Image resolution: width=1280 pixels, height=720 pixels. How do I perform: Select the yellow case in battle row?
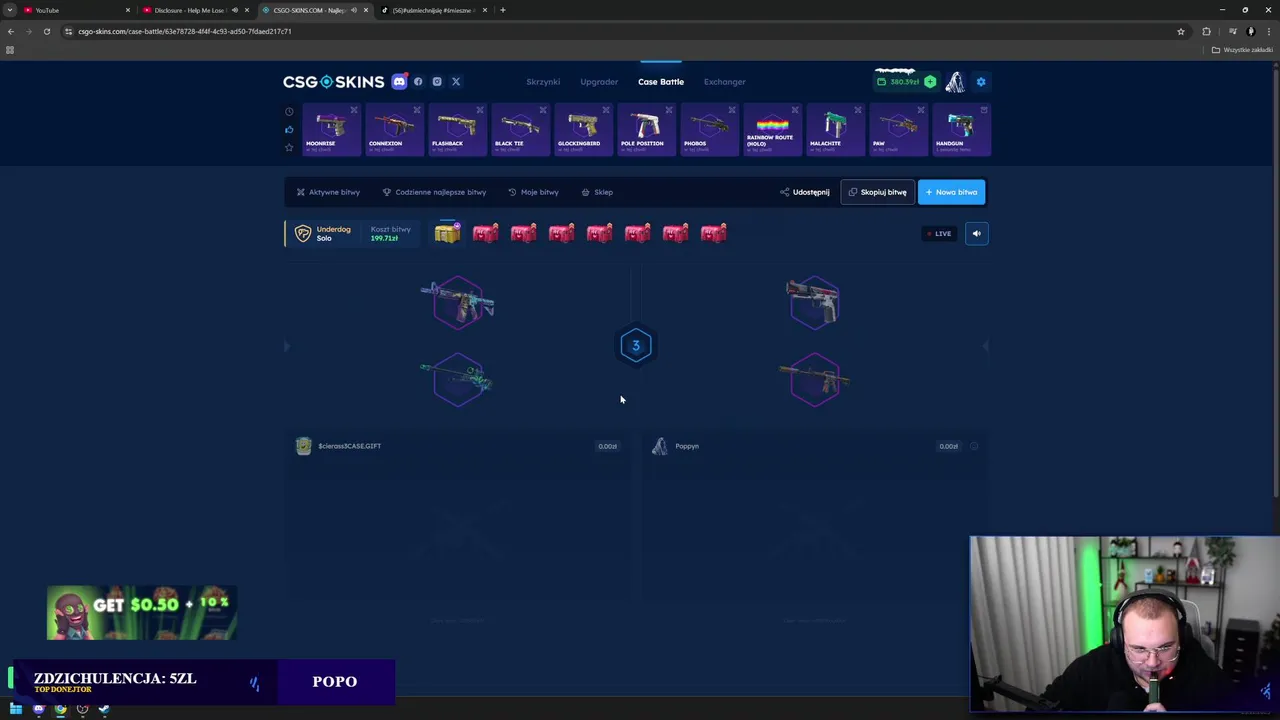tap(447, 233)
